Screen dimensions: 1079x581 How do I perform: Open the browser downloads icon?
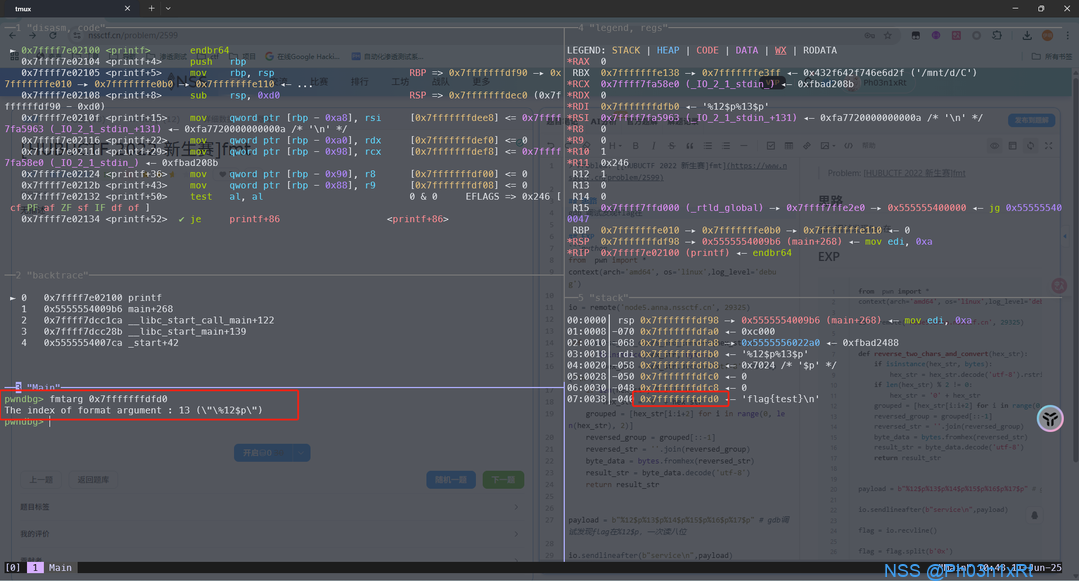1026,35
